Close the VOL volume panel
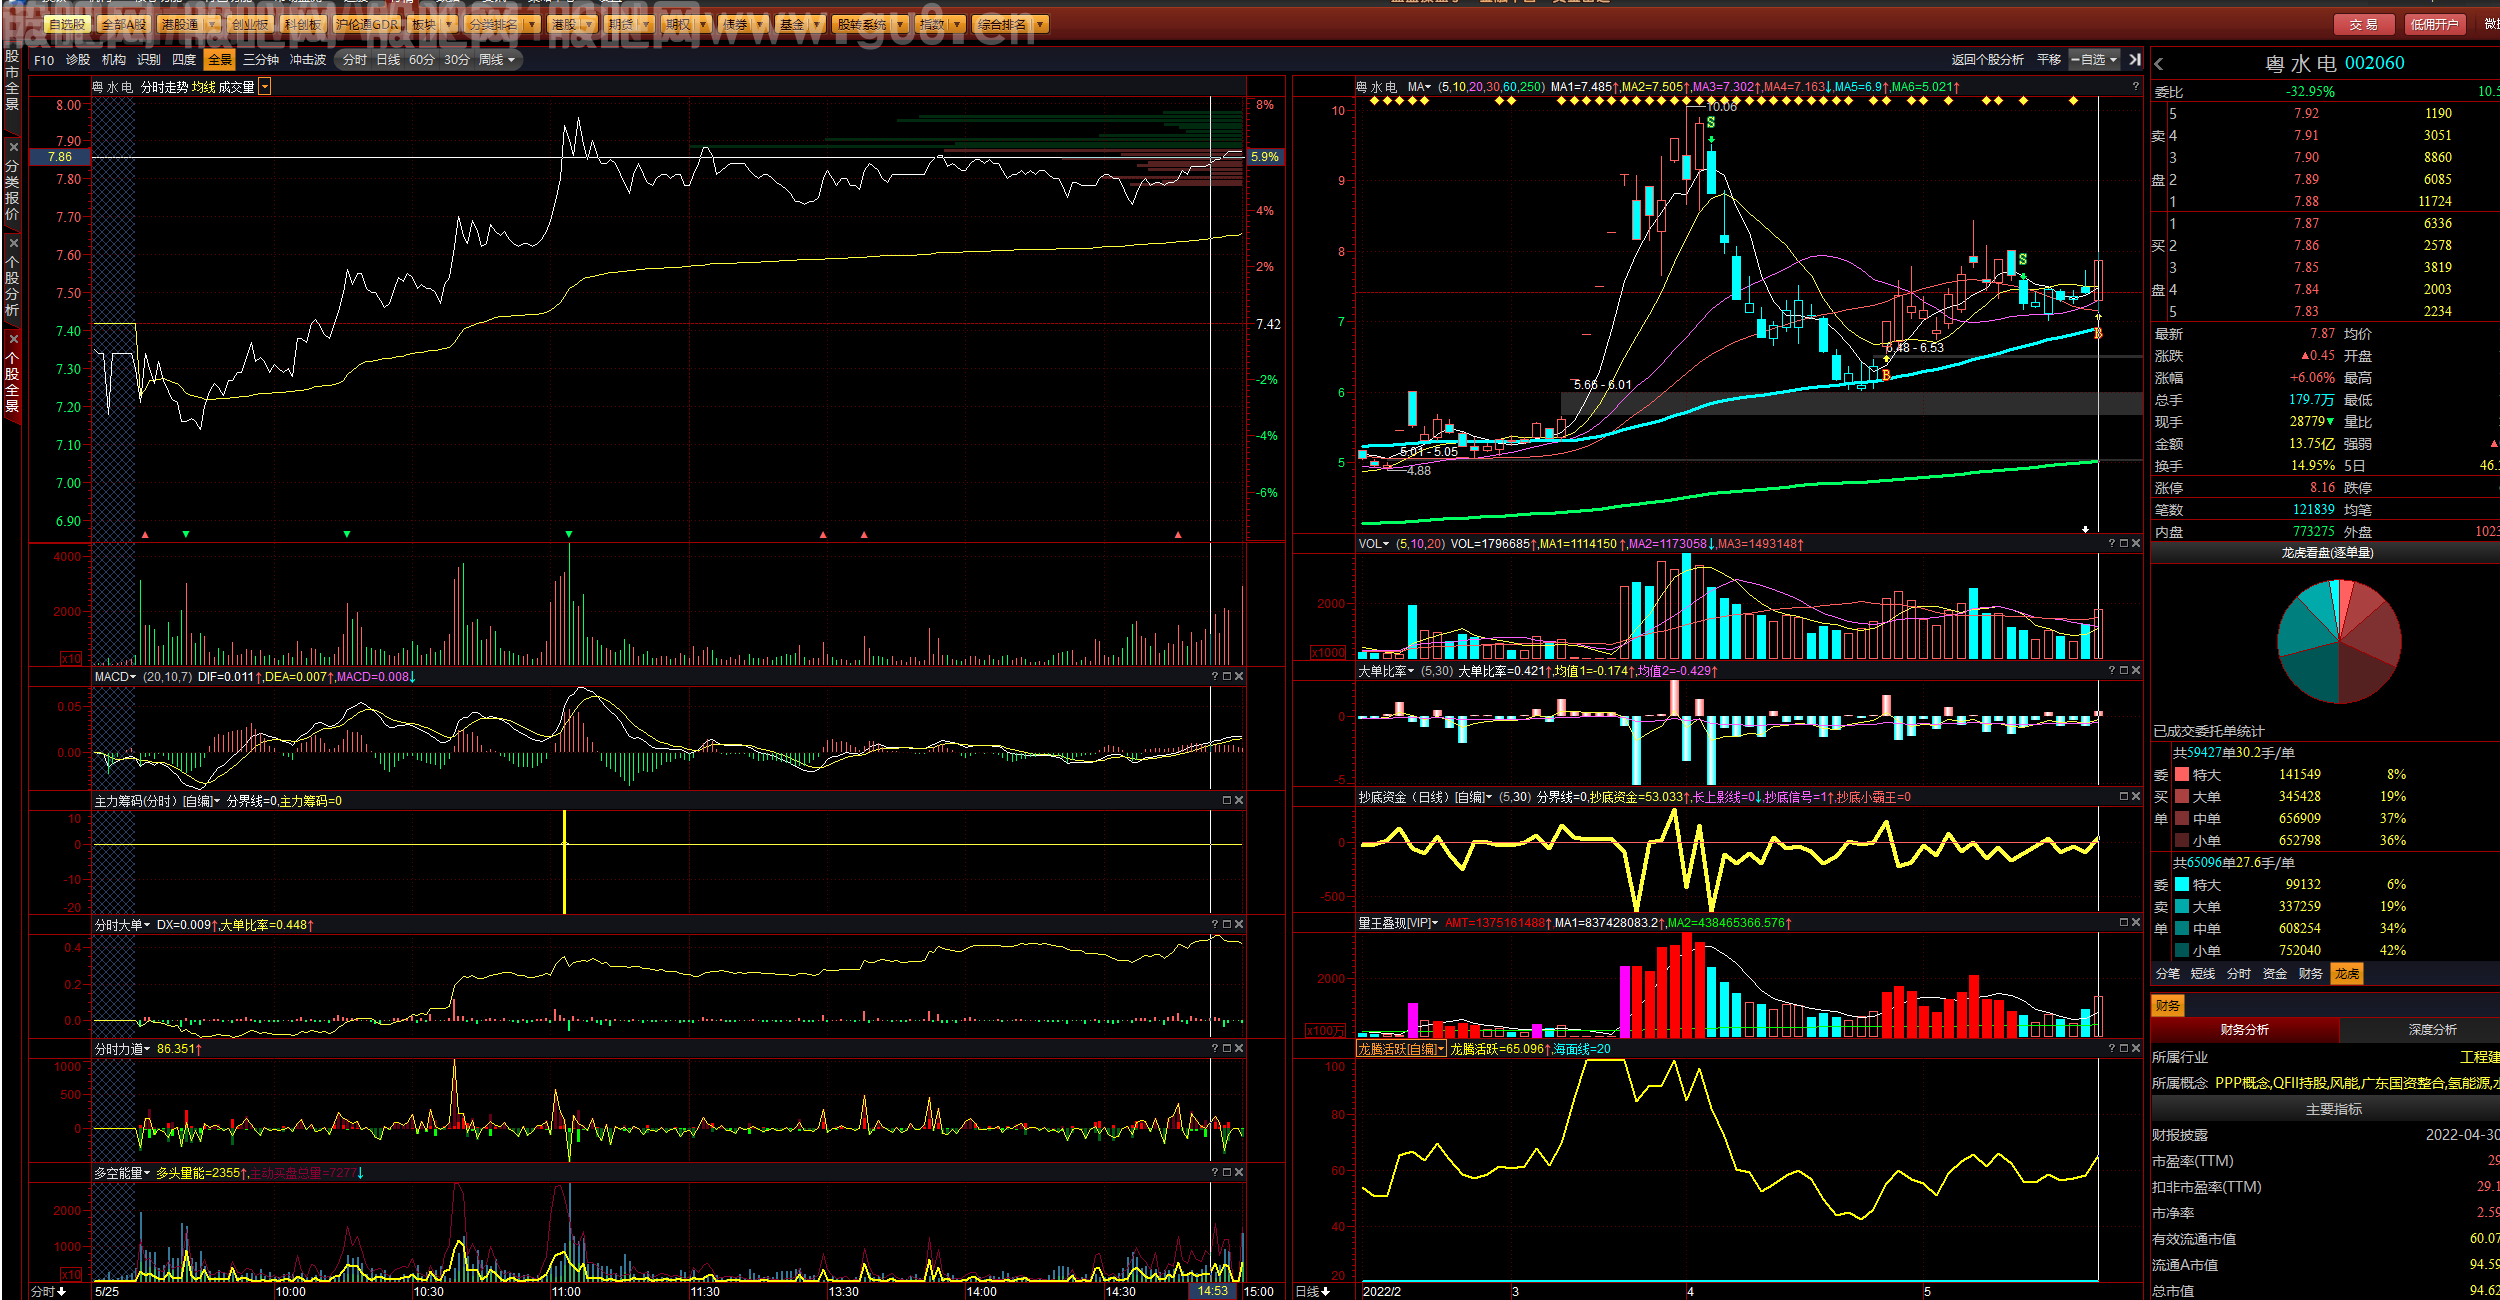Image resolution: width=2500 pixels, height=1300 pixels. (x=2136, y=544)
